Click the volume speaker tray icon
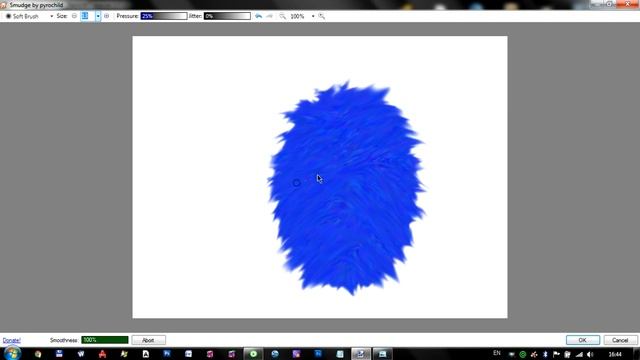Image resolution: width=640 pixels, height=360 pixels. tap(590, 354)
